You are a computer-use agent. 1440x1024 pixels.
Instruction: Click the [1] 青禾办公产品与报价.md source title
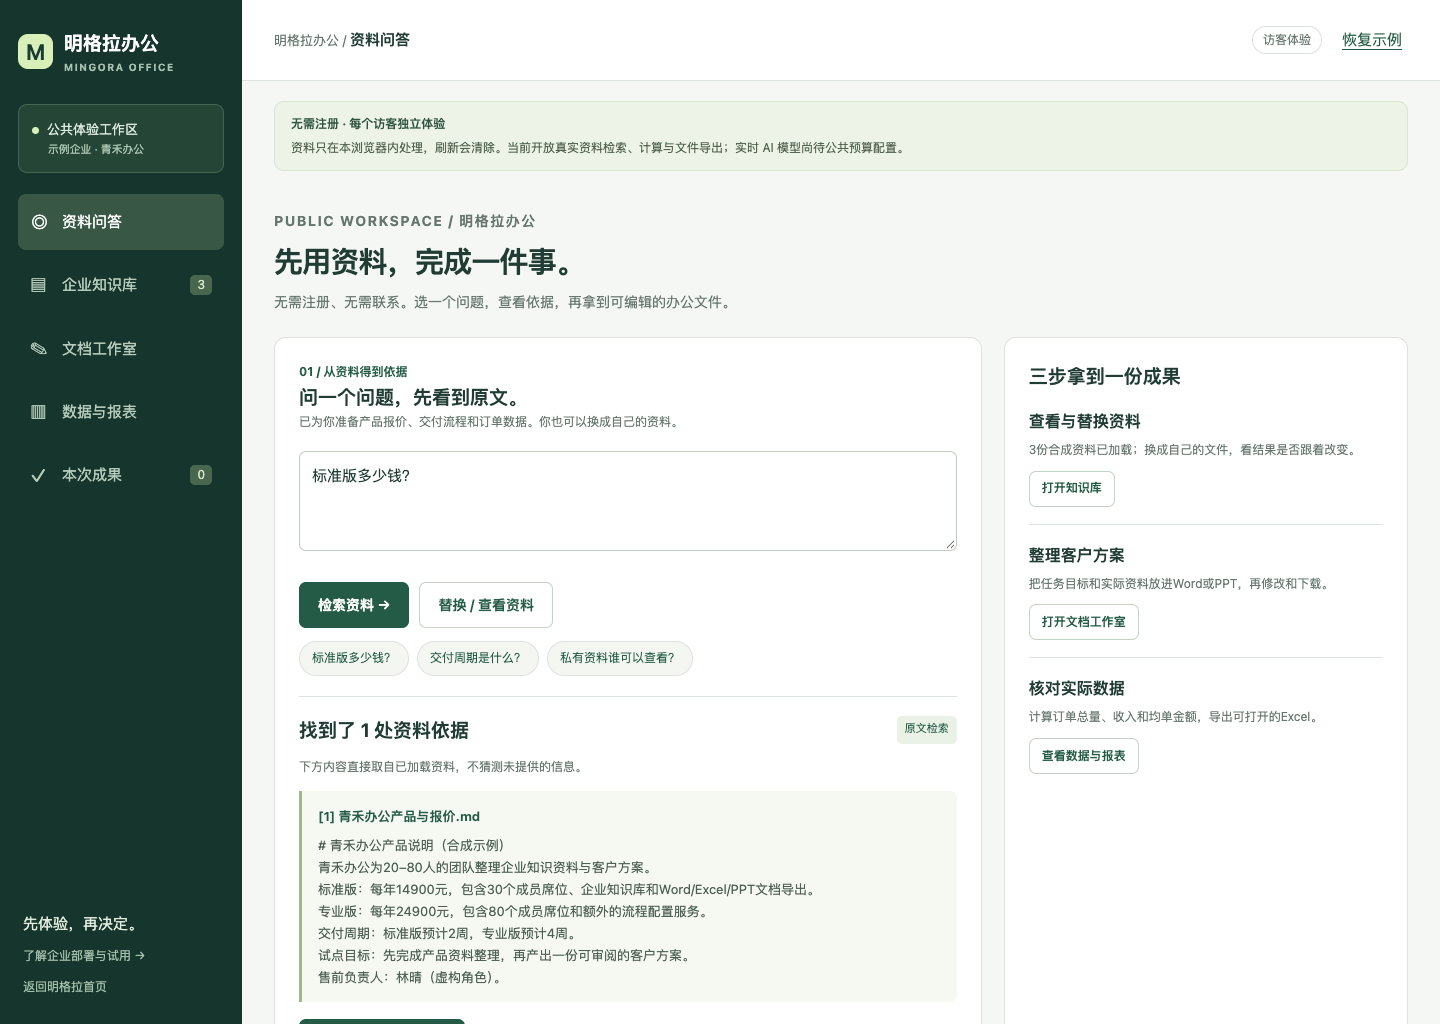[399, 817]
